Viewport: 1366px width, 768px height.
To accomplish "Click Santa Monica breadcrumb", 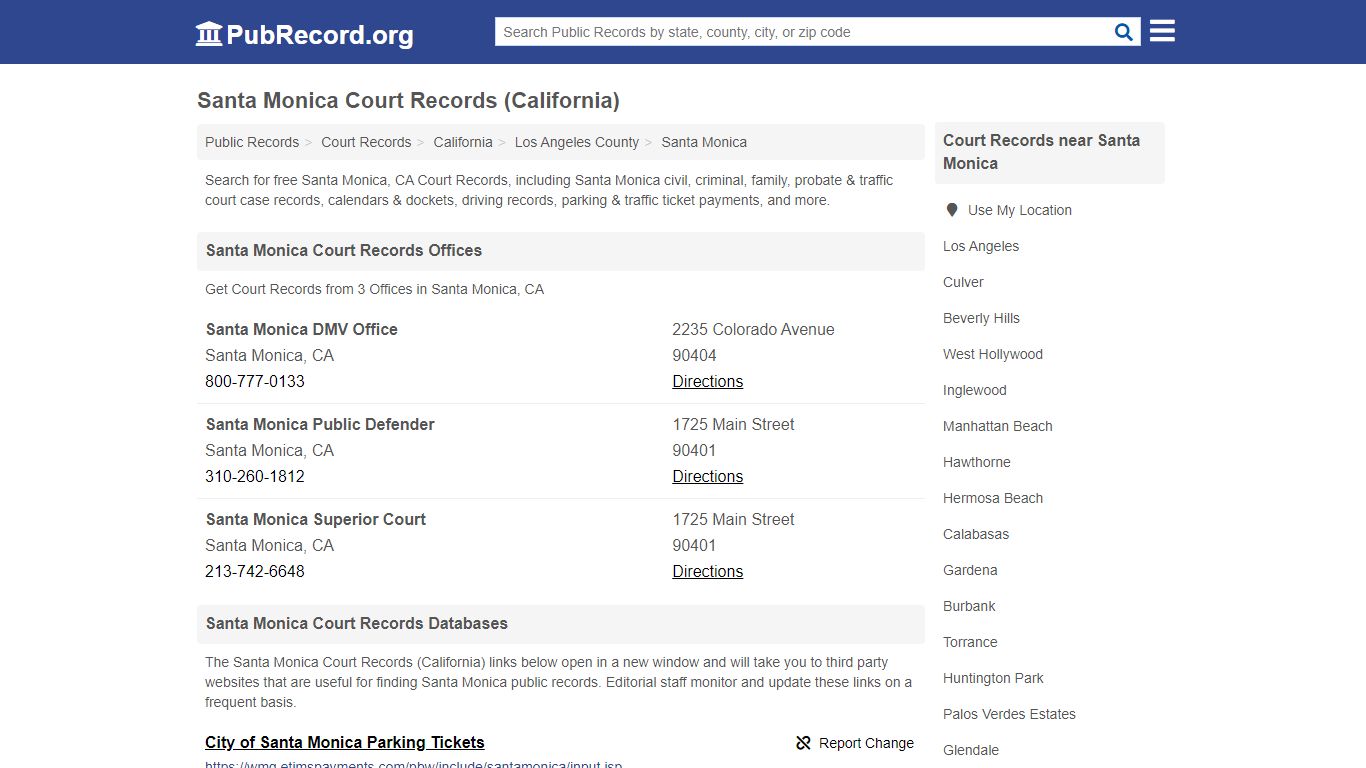I will tap(704, 142).
